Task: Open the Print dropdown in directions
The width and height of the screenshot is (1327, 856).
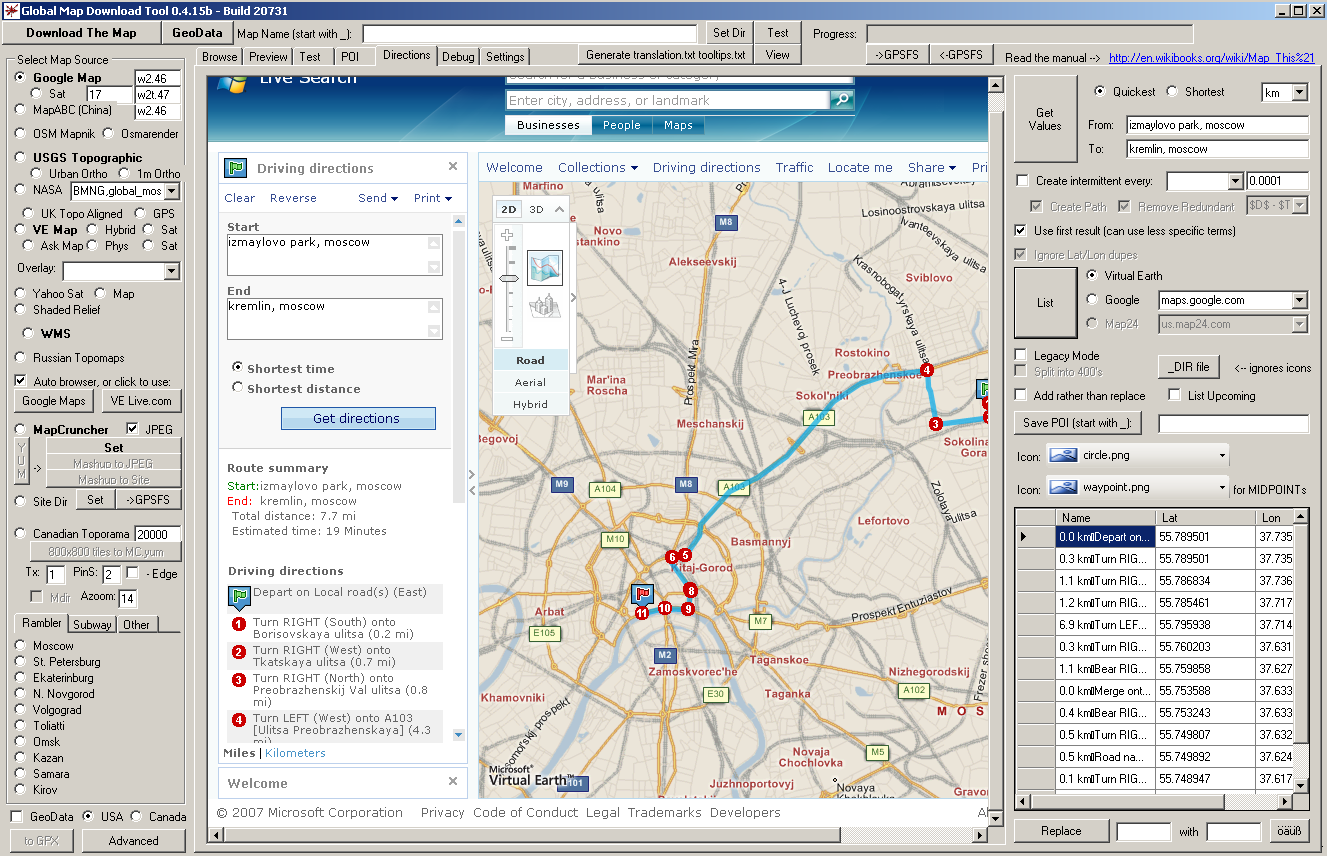Action: pos(433,198)
